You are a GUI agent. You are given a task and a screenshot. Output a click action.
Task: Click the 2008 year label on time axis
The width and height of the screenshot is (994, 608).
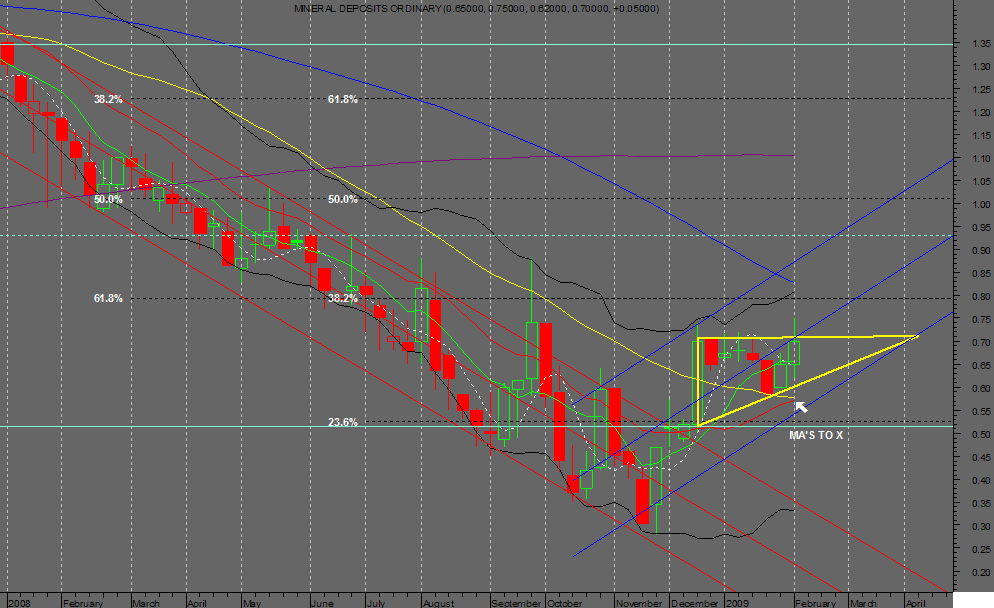coord(18,603)
